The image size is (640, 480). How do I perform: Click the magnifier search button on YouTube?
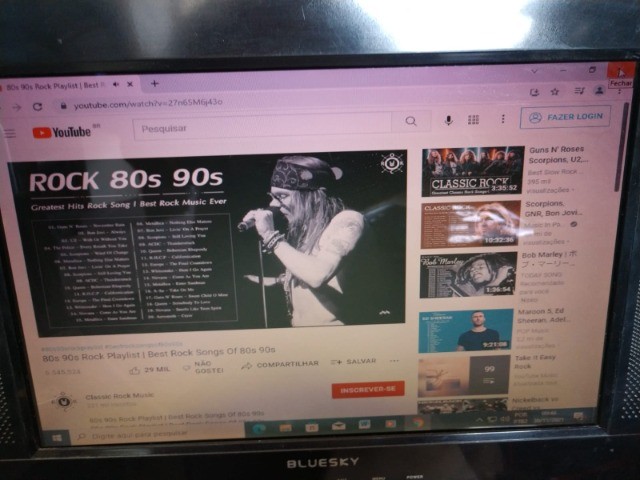(411, 121)
